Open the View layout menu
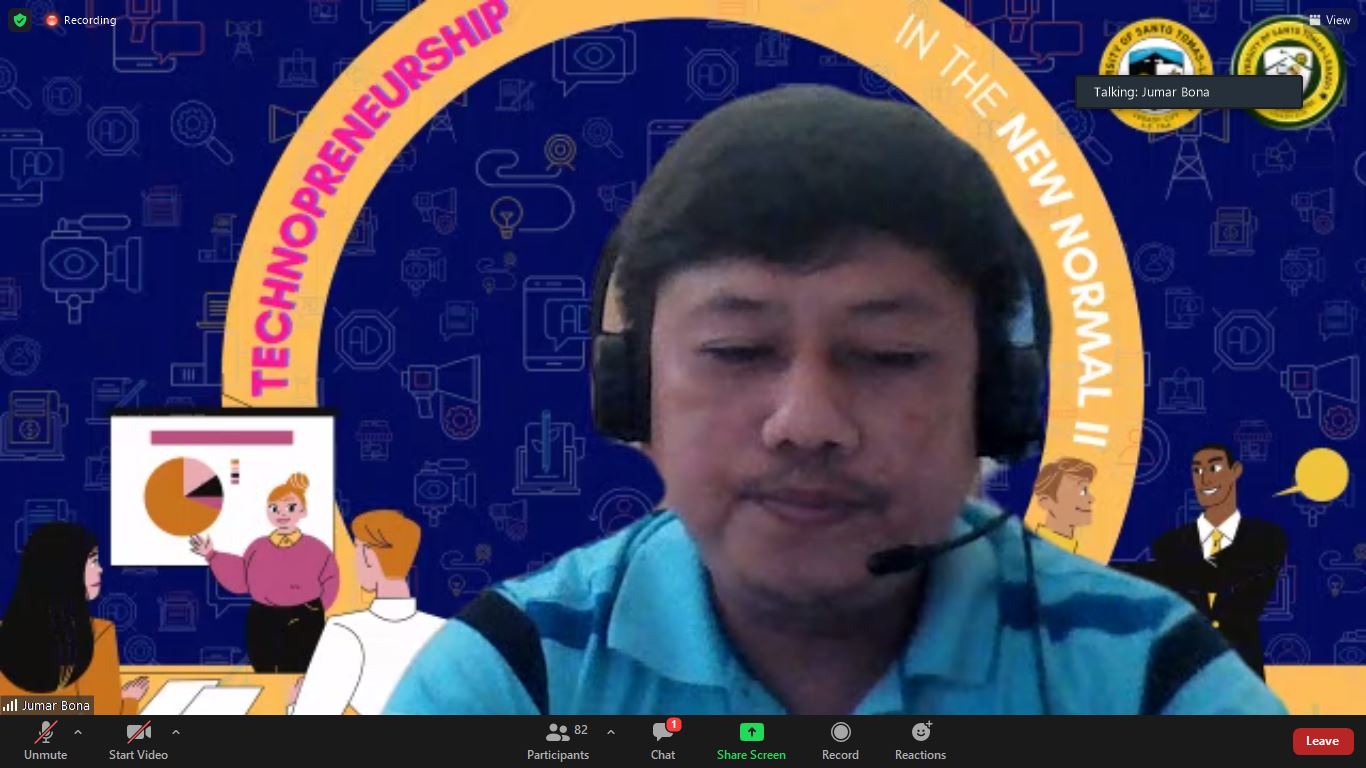Image resolution: width=1366 pixels, height=768 pixels. click(x=1329, y=20)
